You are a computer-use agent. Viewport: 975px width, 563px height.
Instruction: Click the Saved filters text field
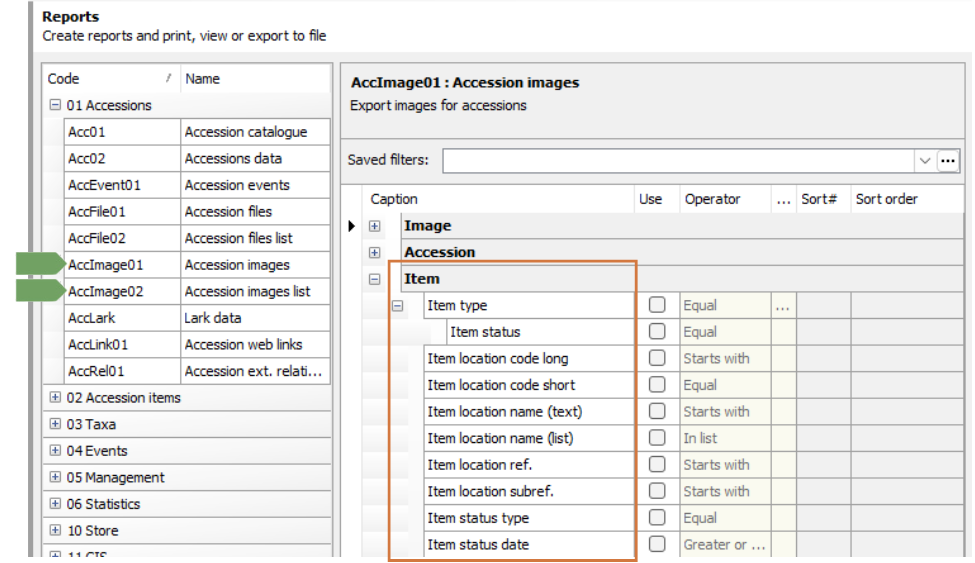(678, 161)
